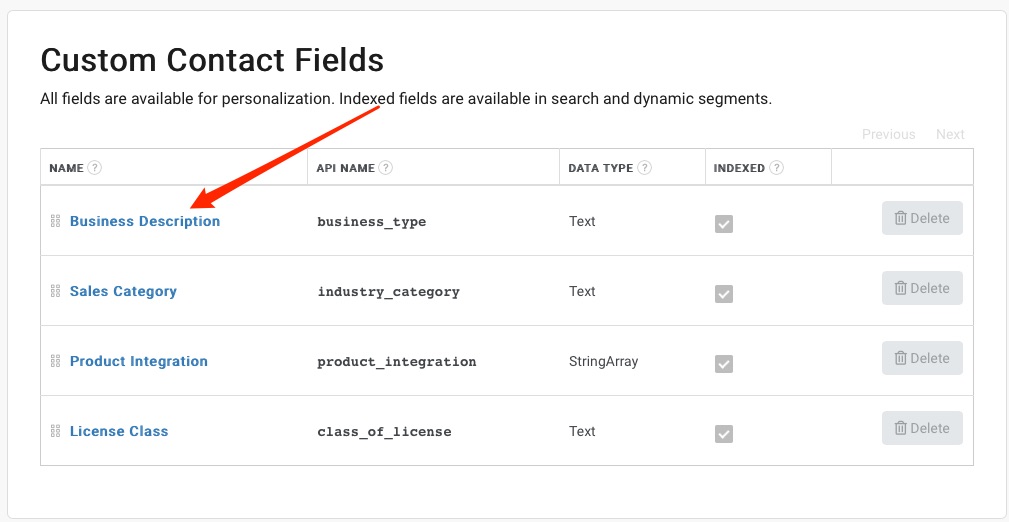Toggle the Indexed checkbox for class_of_license
The image size is (1009, 522).
(x=724, y=434)
